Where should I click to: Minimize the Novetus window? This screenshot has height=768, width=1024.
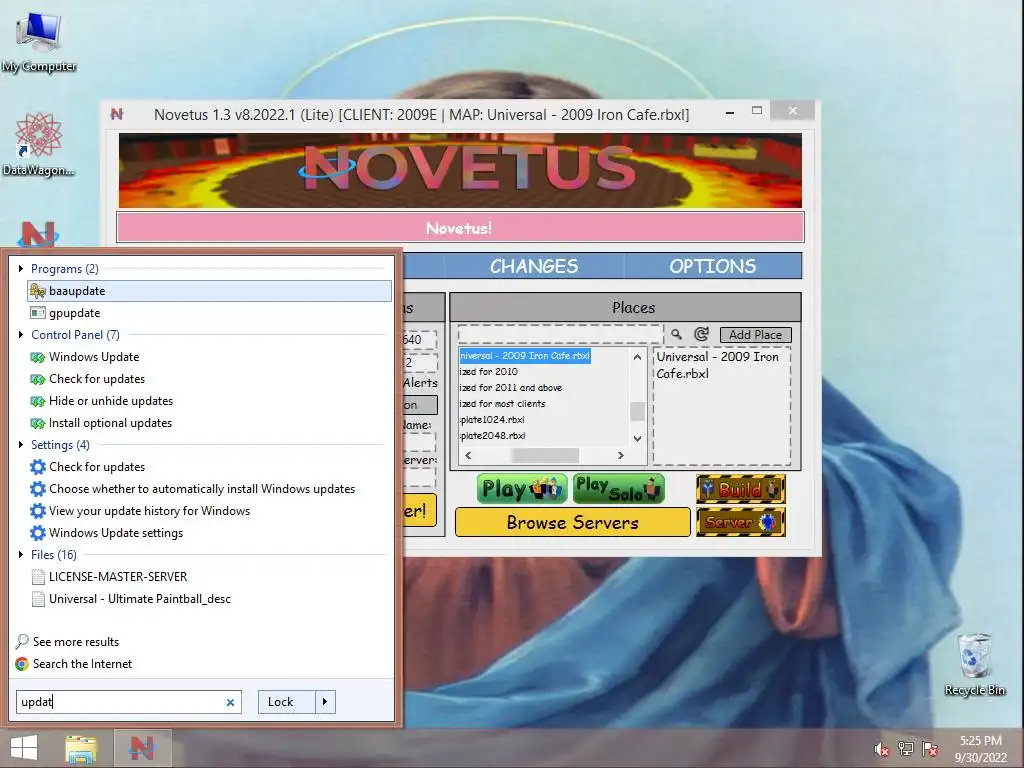pyautogui.click(x=730, y=112)
